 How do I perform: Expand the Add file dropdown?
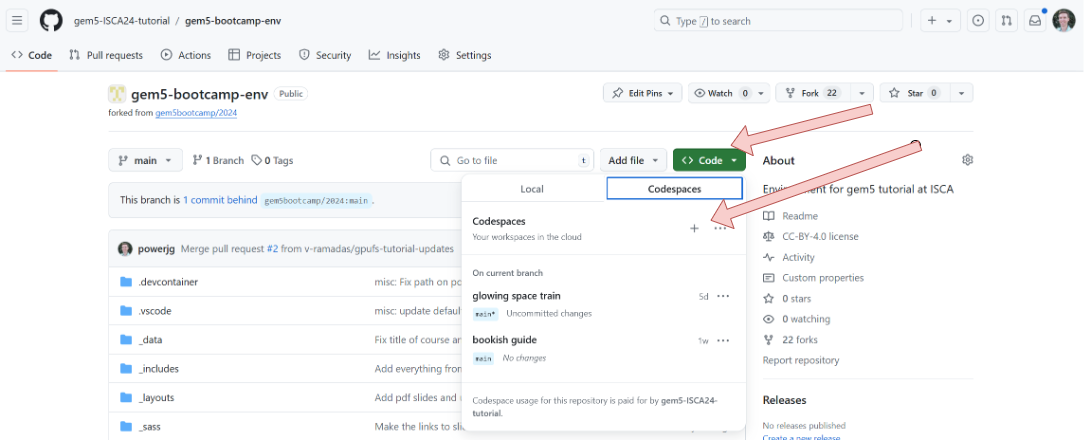point(634,160)
